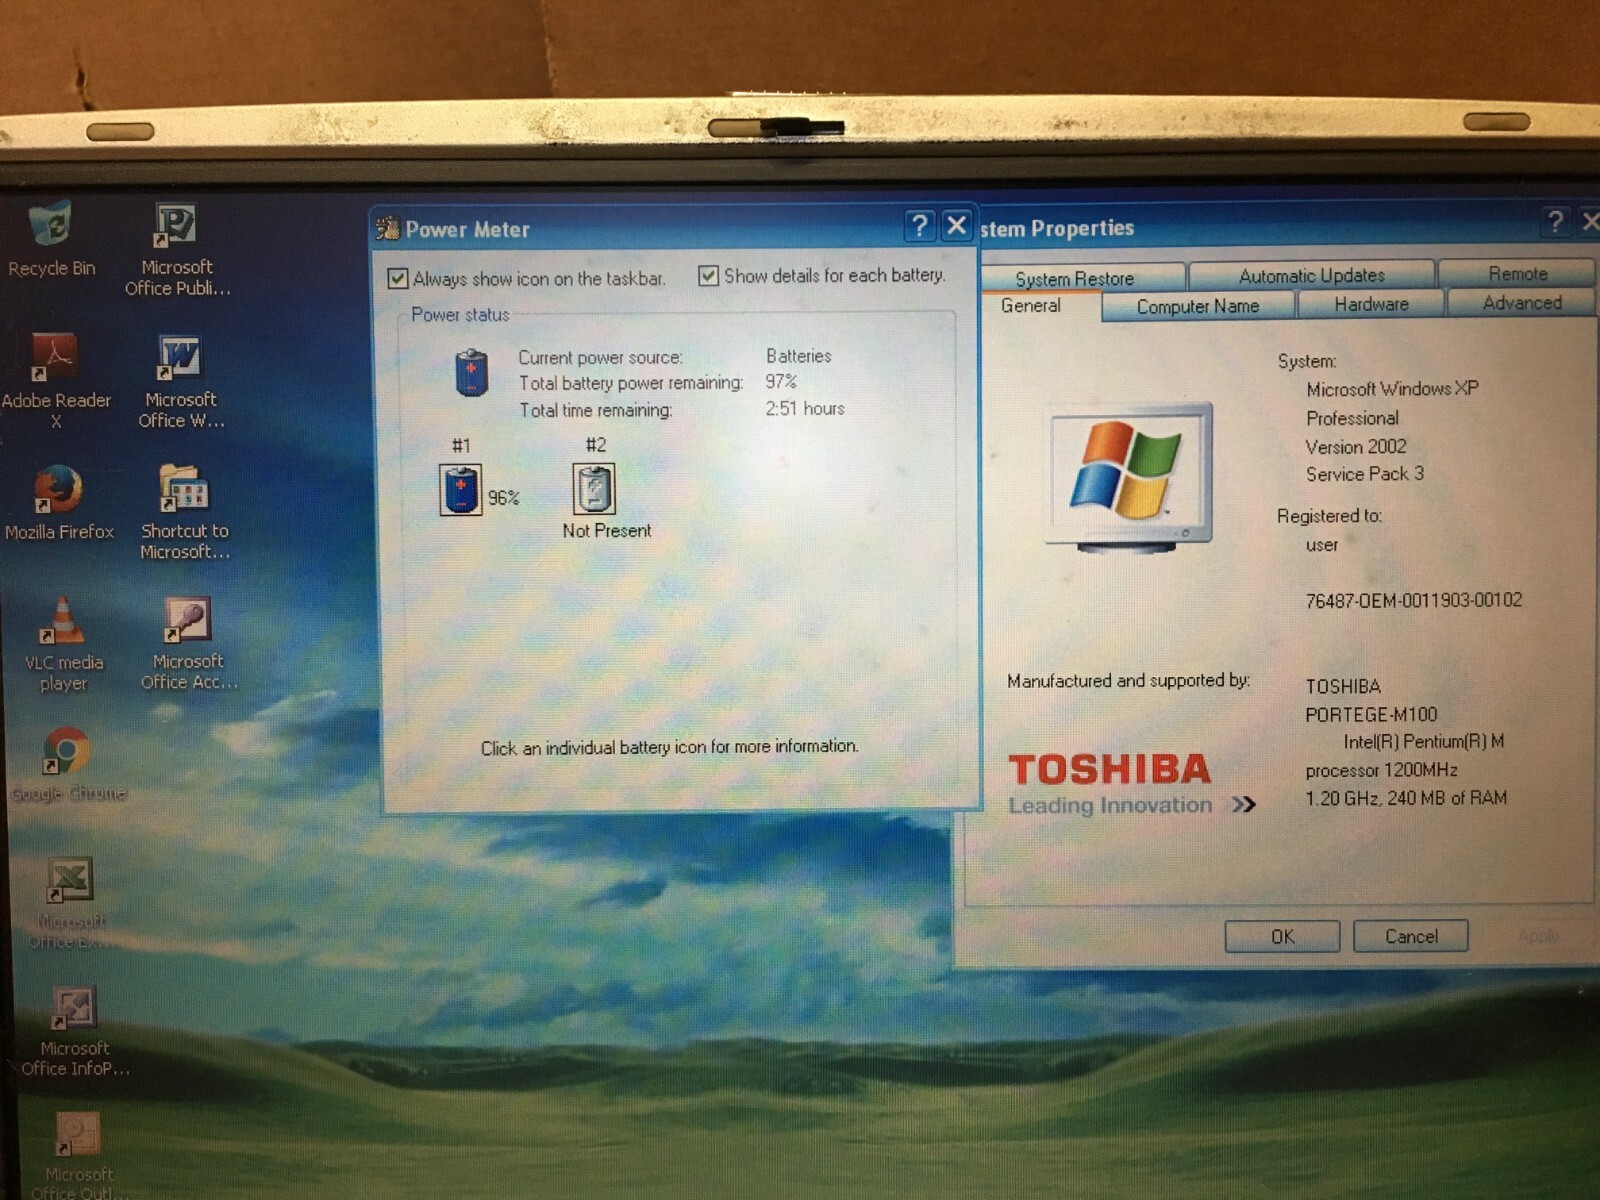
Task: Click the Microsoft Windows XP text
Action: (x=1392, y=389)
